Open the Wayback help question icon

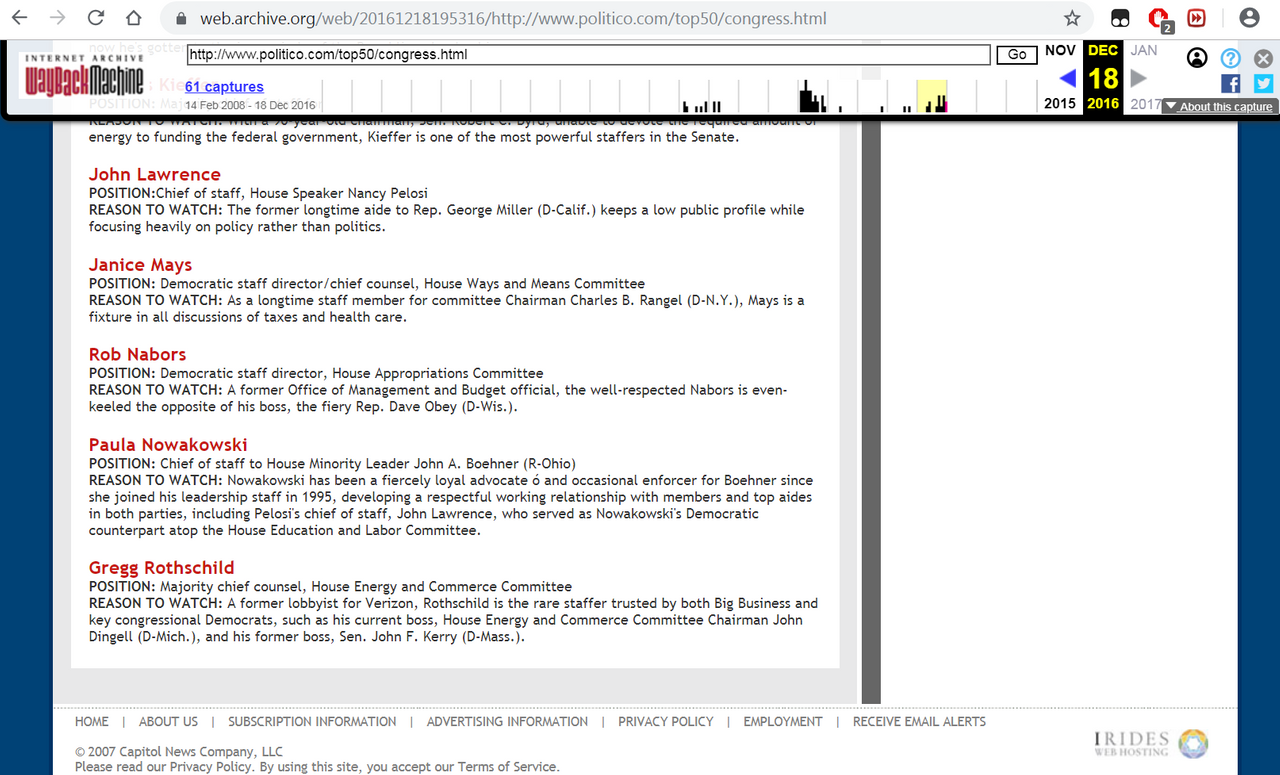(x=1230, y=58)
